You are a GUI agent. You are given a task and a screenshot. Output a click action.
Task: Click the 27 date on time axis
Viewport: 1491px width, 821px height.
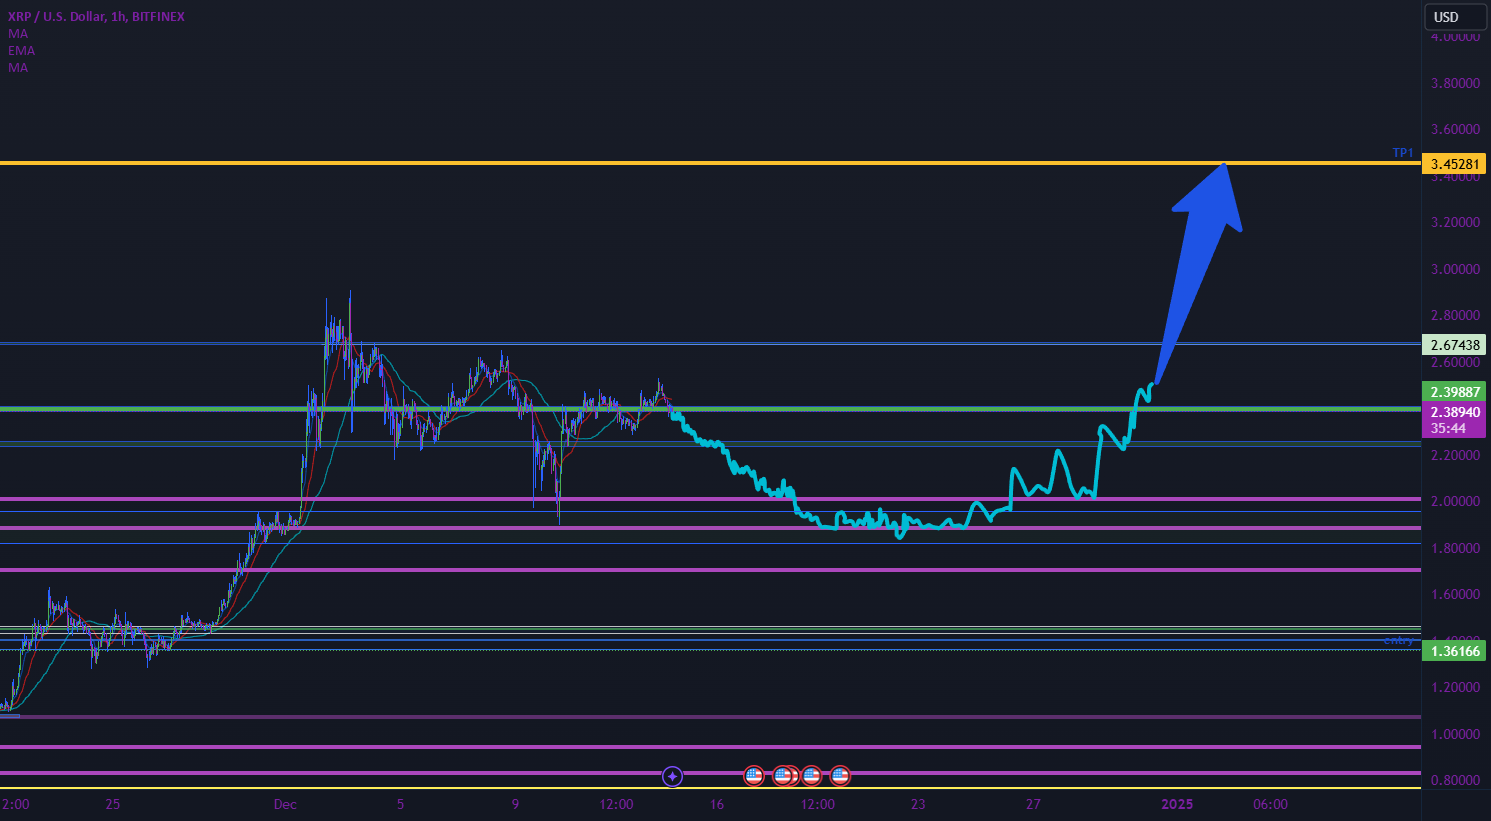tap(1033, 804)
